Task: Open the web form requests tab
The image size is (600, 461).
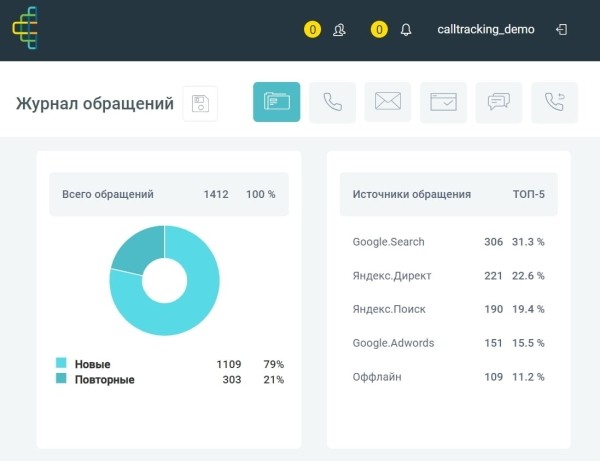Action: tap(443, 102)
